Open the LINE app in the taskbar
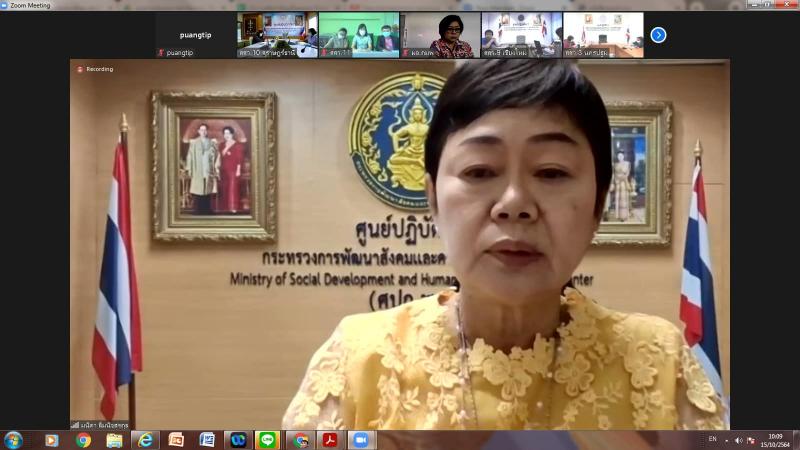 coord(267,440)
